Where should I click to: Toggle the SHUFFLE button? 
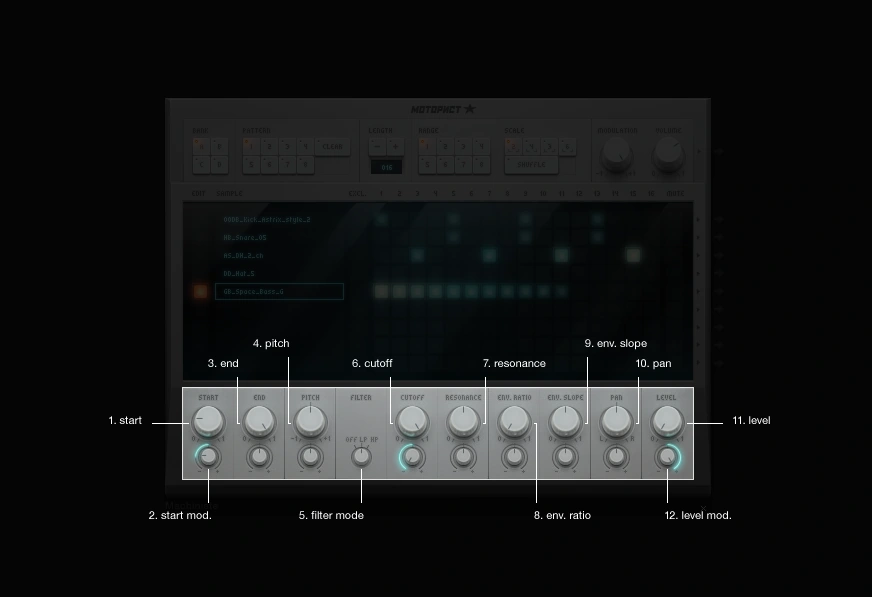531,165
